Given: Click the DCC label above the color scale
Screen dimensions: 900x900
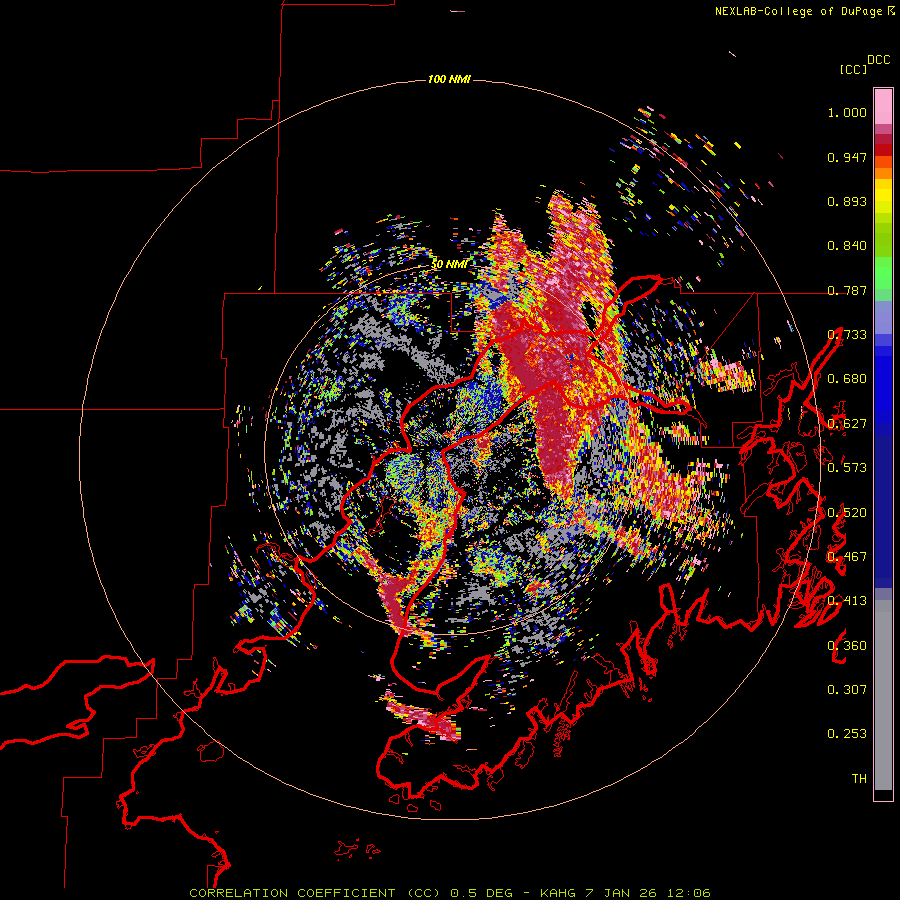Looking at the screenshot, I should (879, 60).
